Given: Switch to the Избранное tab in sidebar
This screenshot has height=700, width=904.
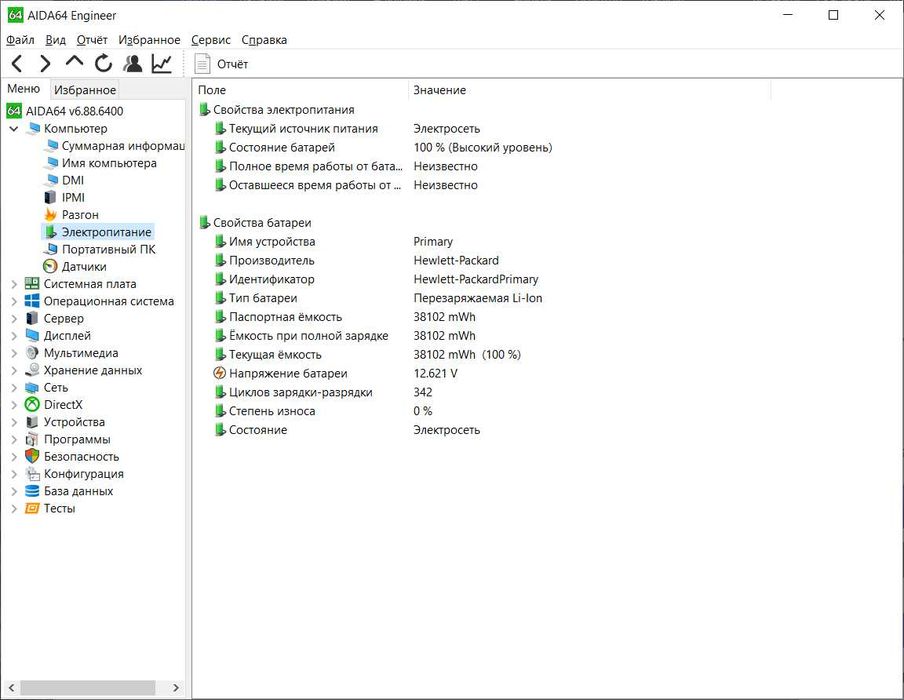Looking at the screenshot, I should point(85,89).
